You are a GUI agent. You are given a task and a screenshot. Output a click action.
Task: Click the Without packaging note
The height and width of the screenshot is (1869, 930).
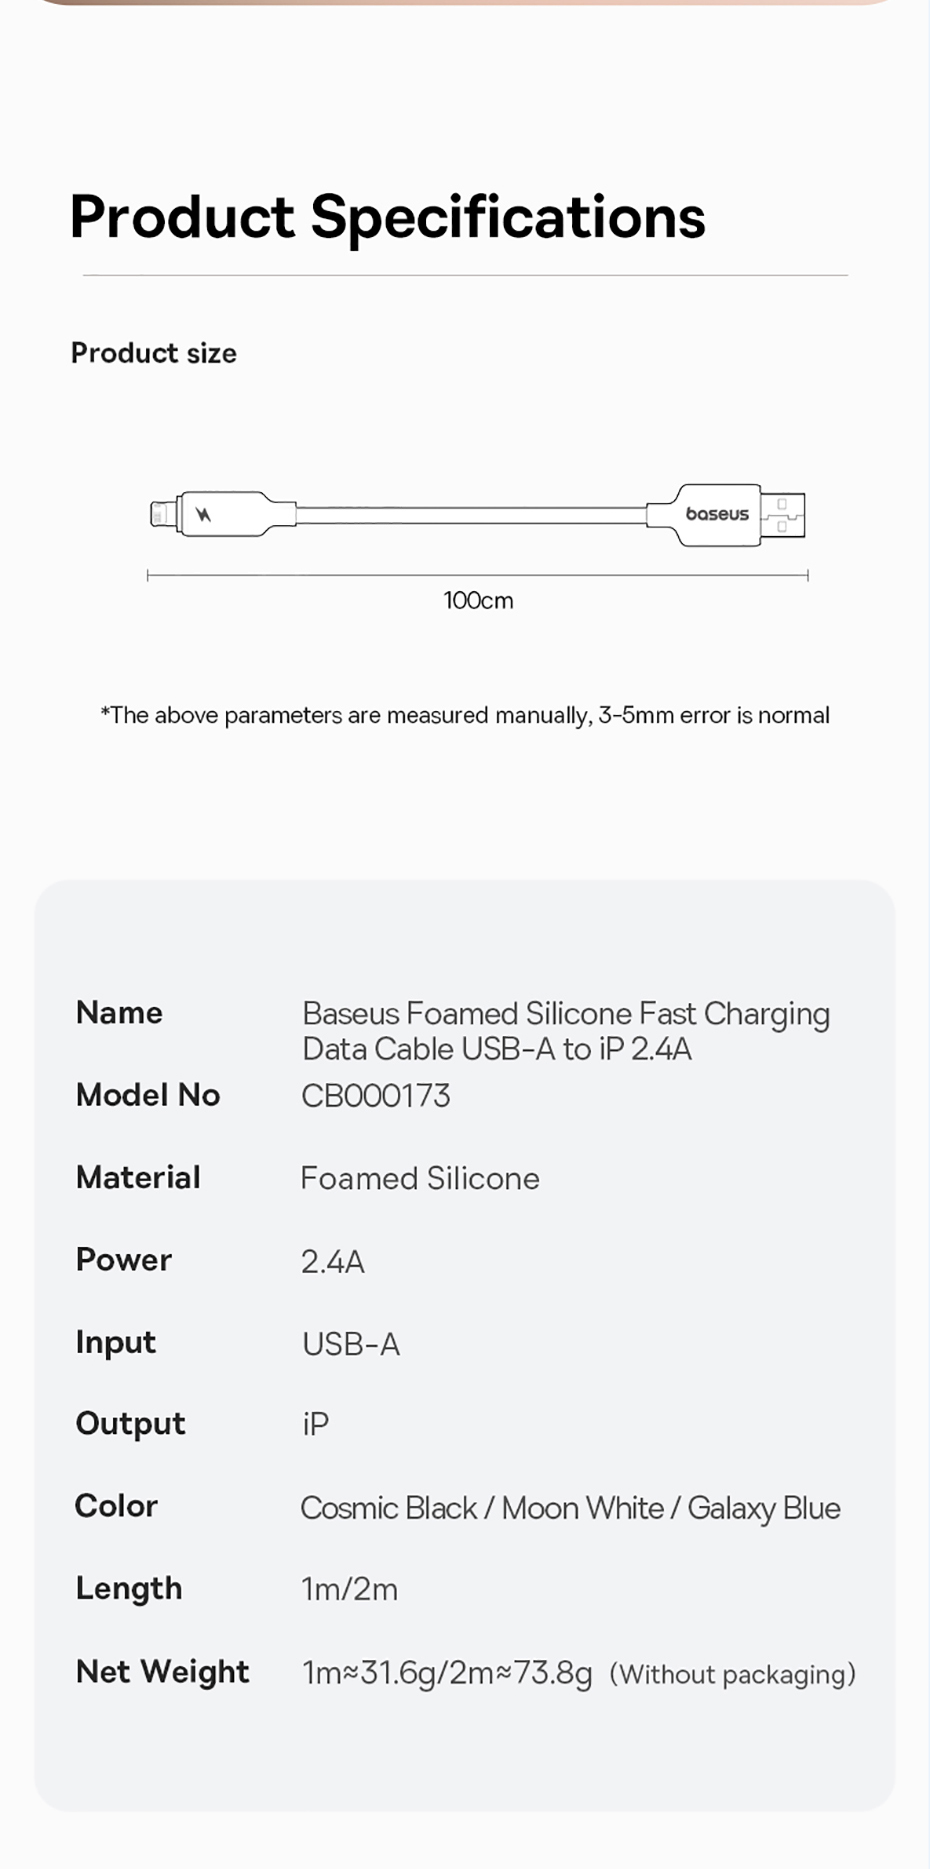(733, 1675)
